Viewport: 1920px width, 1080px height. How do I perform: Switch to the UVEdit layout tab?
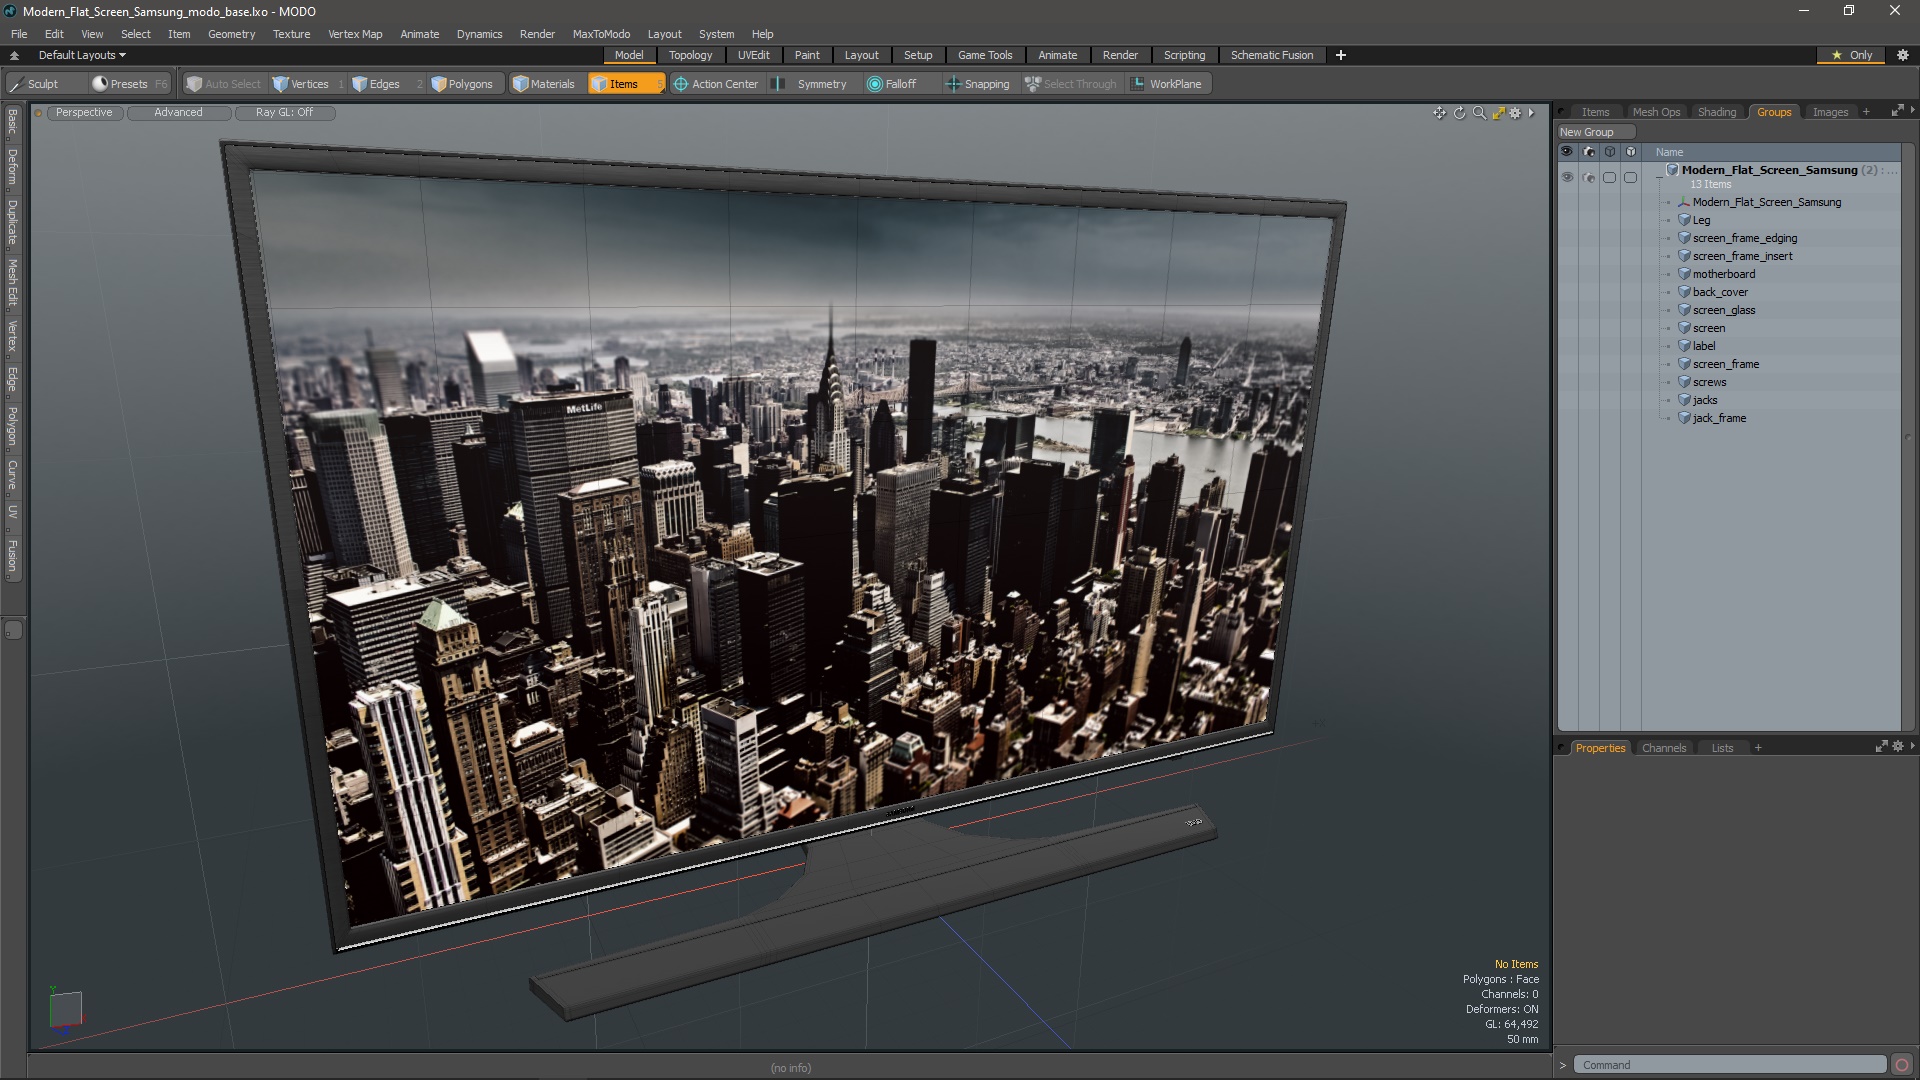coord(753,55)
